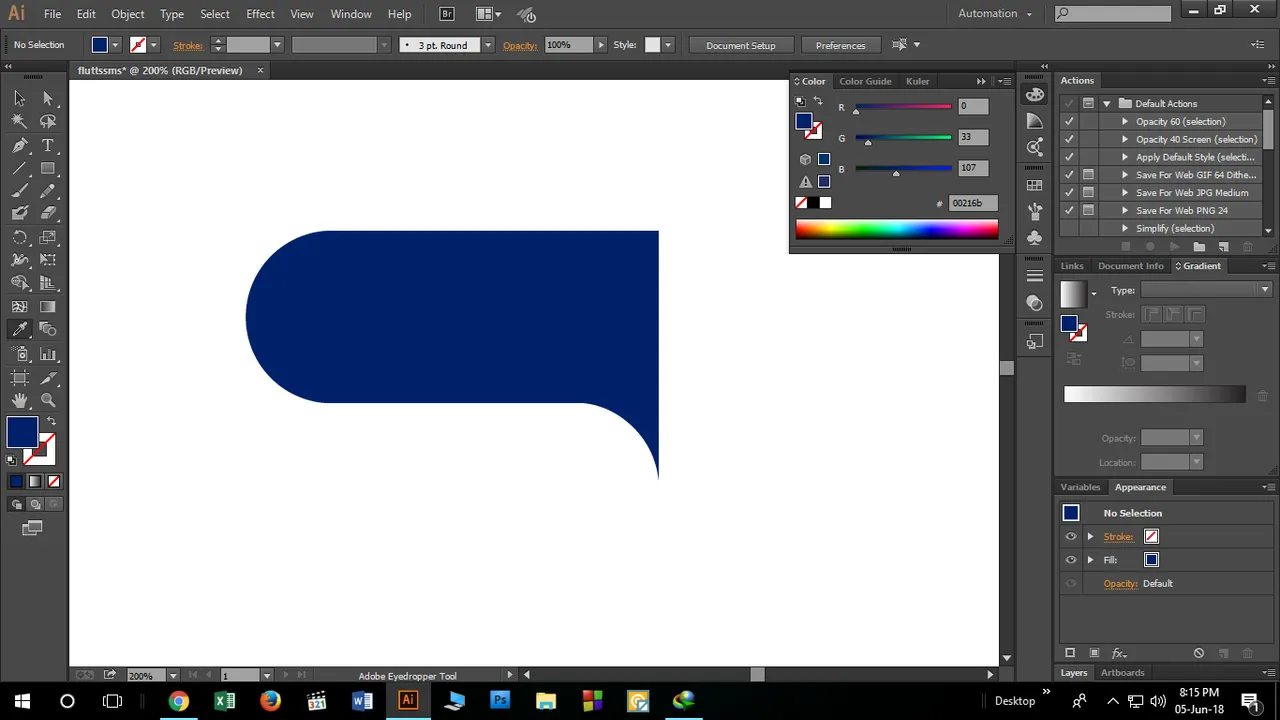Screen dimensions: 1280x720
Task: Open the File menu
Action: pyautogui.click(x=52, y=14)
